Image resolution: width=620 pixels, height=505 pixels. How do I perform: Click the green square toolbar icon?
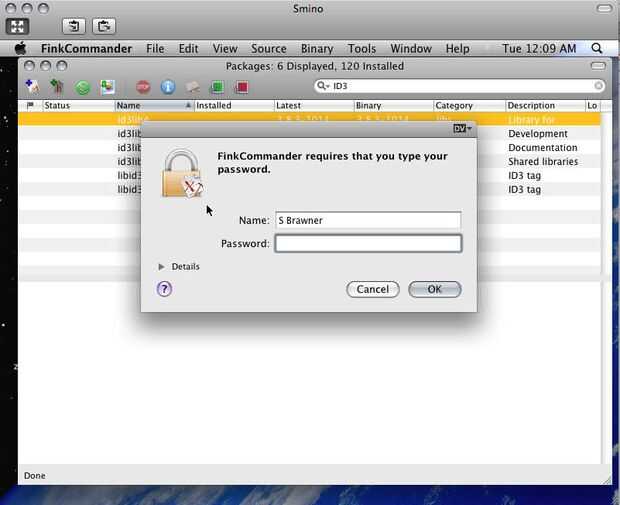(x=217, y=87)
